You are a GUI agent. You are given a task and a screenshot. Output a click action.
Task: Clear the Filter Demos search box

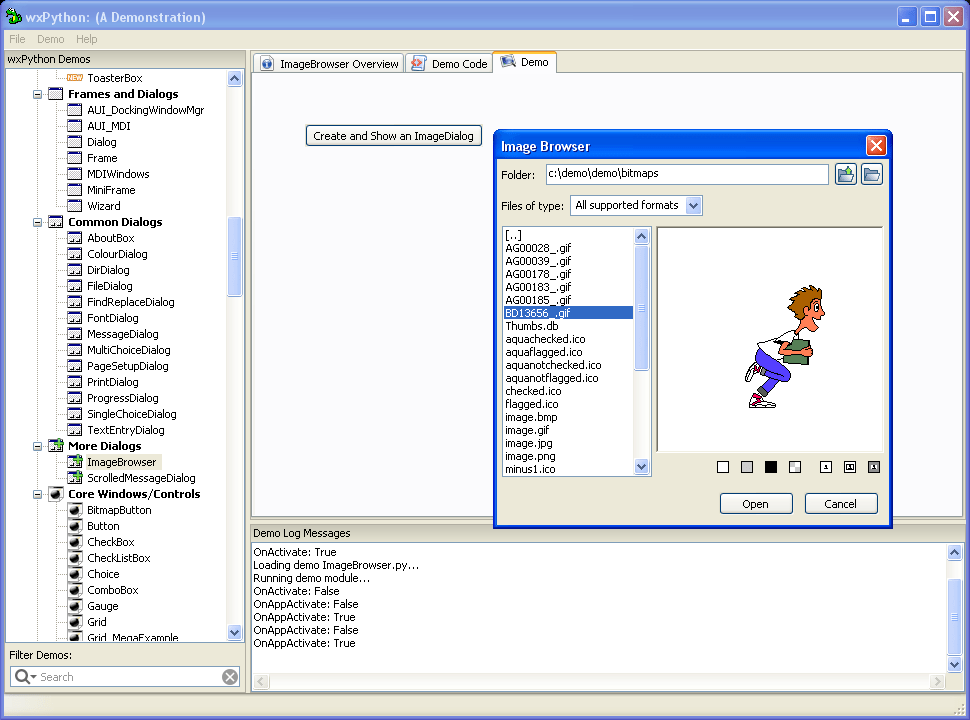[230, 677]
